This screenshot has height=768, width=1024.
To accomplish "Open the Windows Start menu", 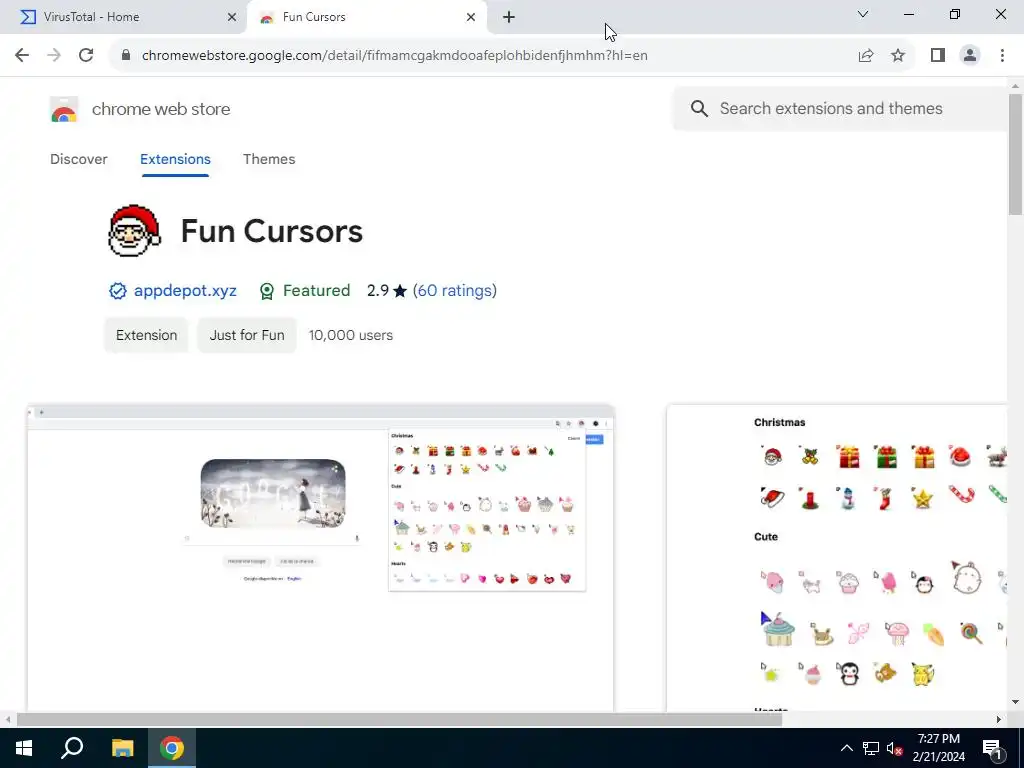I will 24,748.
